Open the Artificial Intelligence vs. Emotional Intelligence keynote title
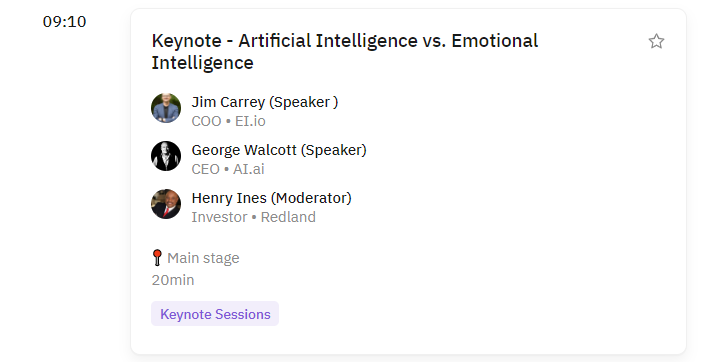The image size is (711, 362). (345, 51)
